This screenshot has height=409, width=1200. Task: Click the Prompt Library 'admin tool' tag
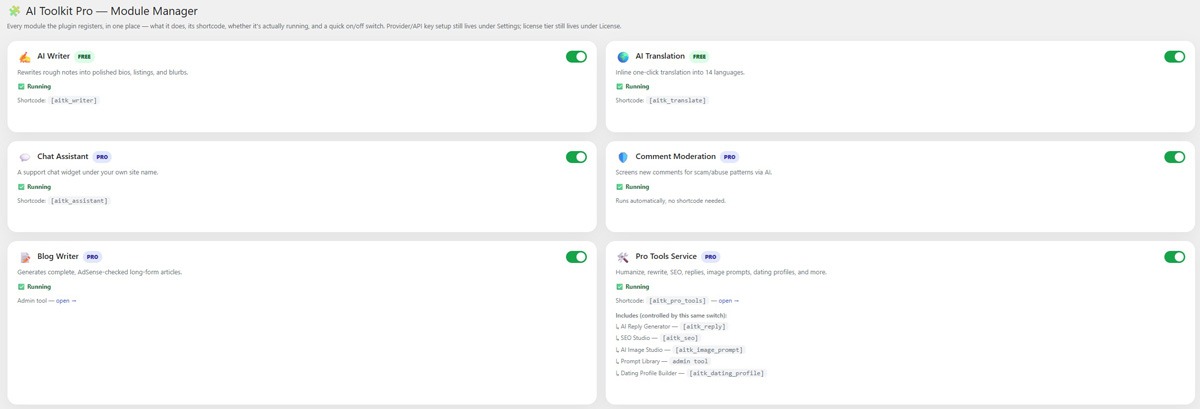click(x=690, y=361)
